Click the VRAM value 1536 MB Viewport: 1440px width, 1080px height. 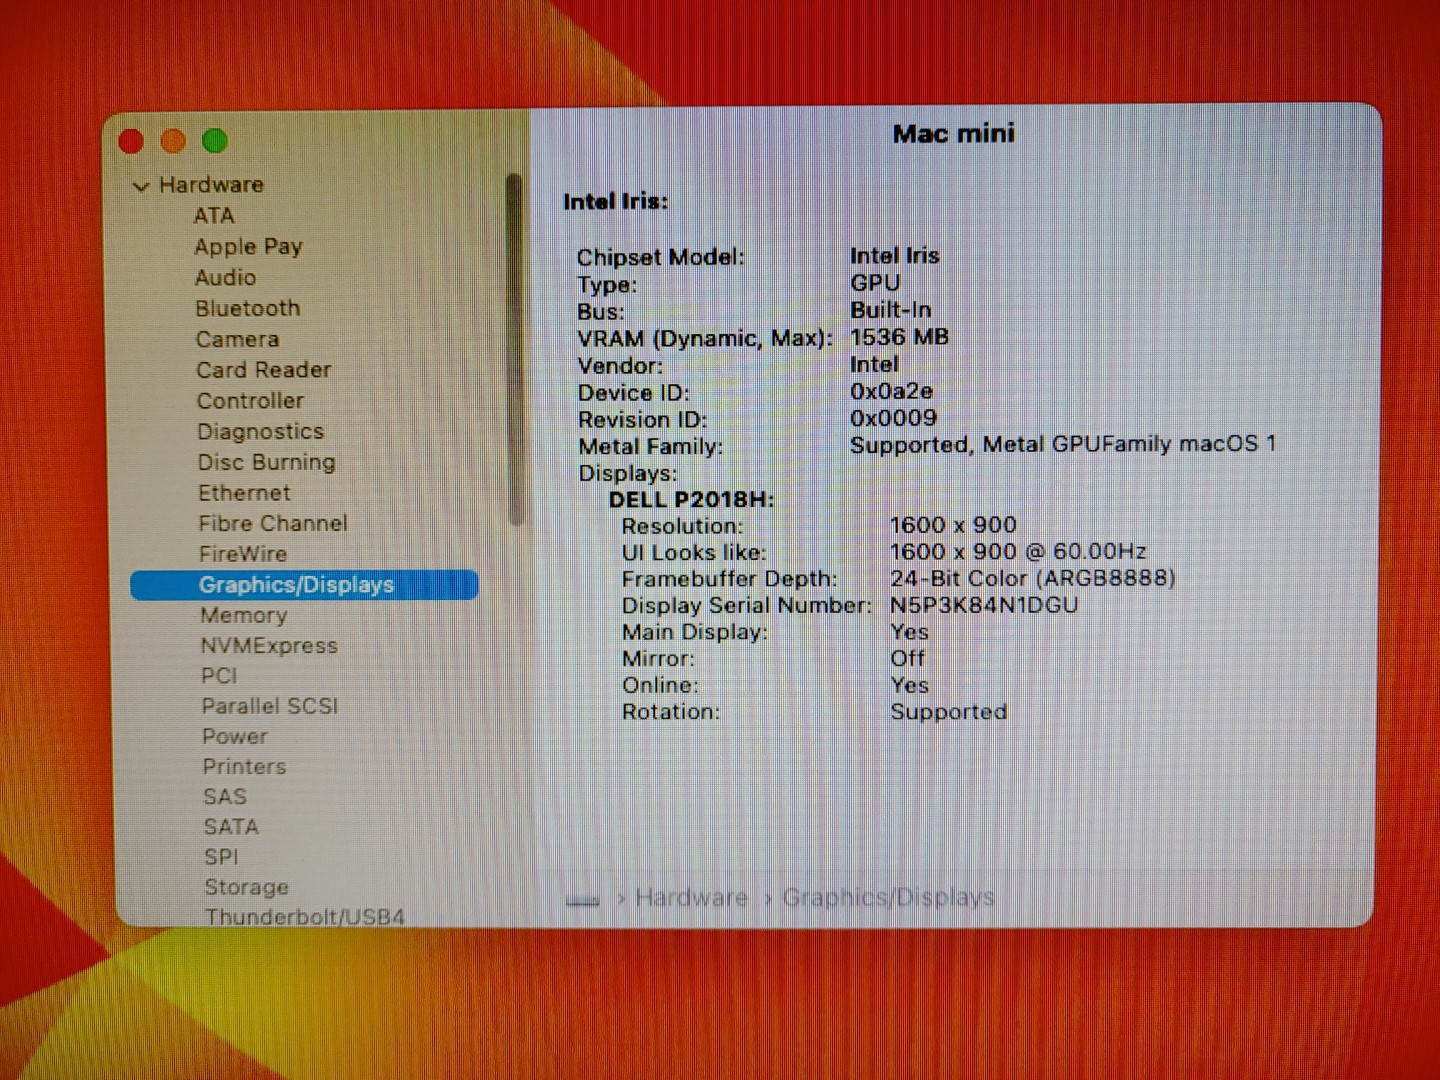(x=899, y=337)
